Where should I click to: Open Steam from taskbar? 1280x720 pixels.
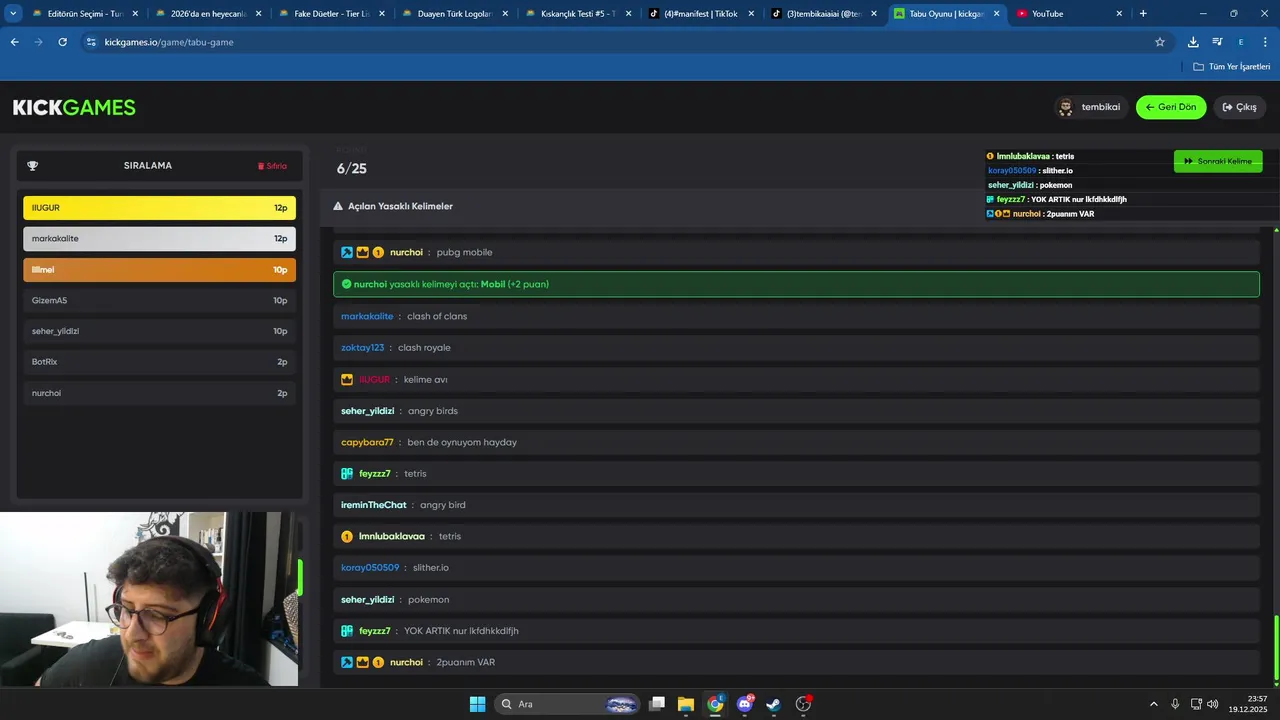coord(773,704)
